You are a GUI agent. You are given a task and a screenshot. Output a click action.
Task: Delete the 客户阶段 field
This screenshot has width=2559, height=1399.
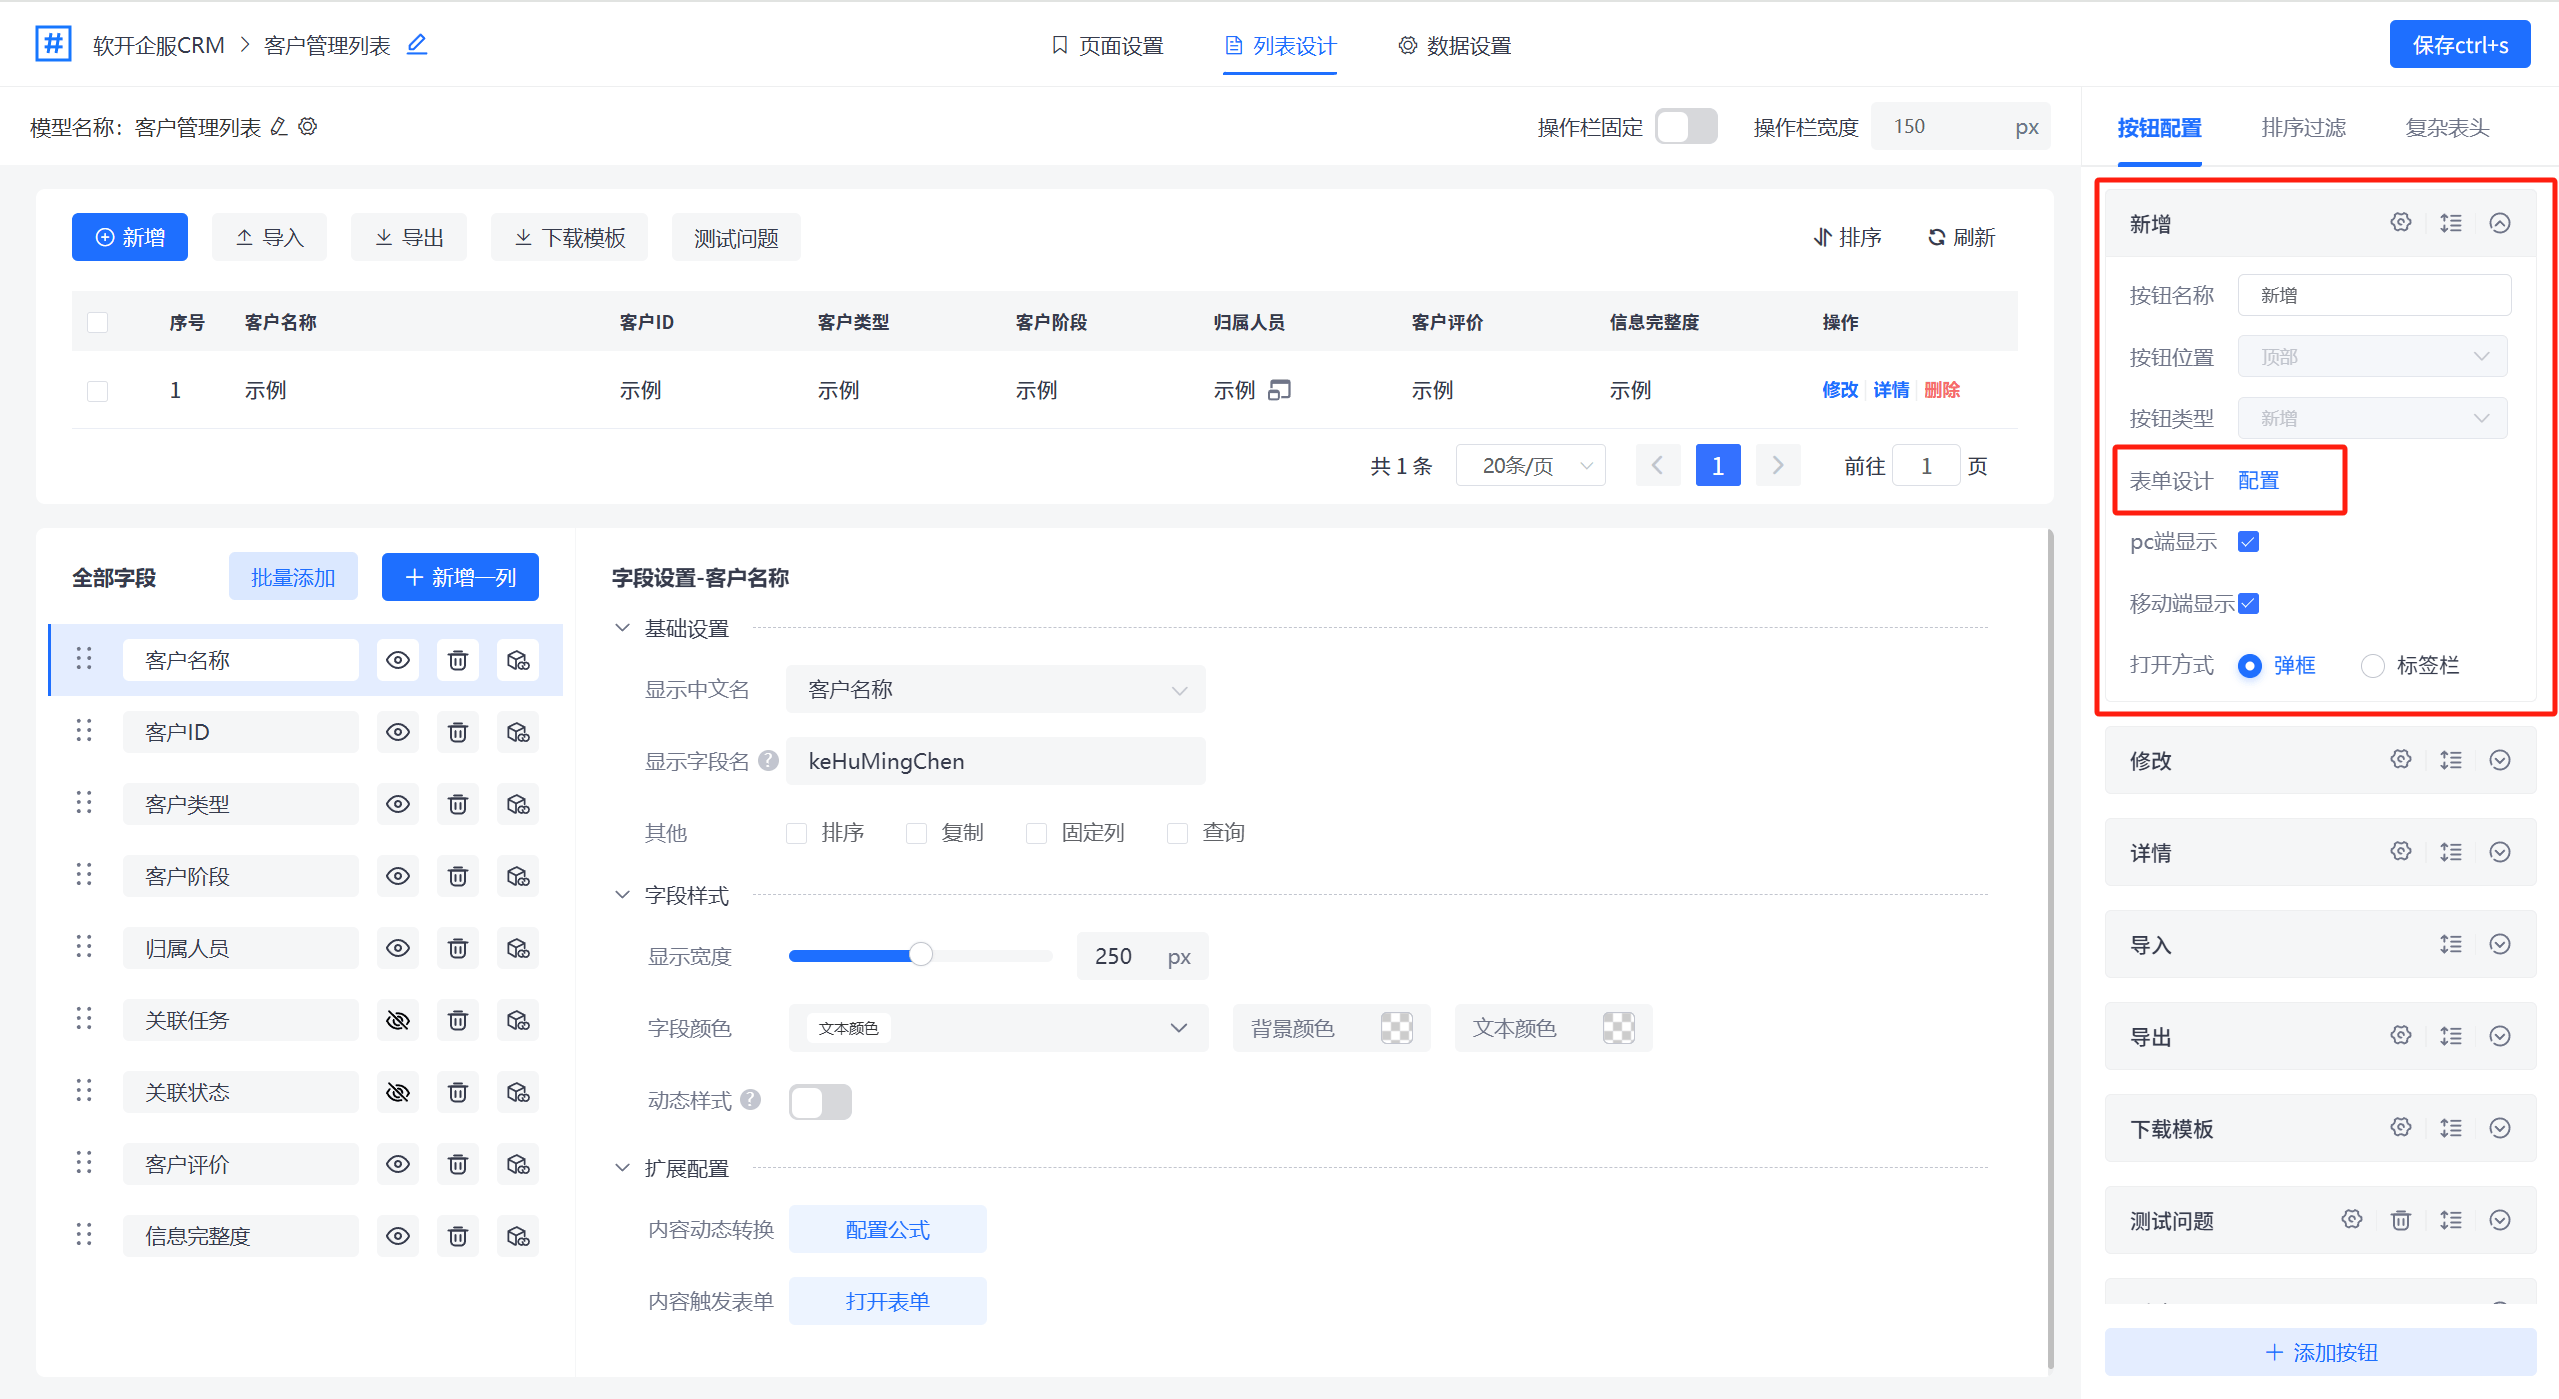[458, 876]
